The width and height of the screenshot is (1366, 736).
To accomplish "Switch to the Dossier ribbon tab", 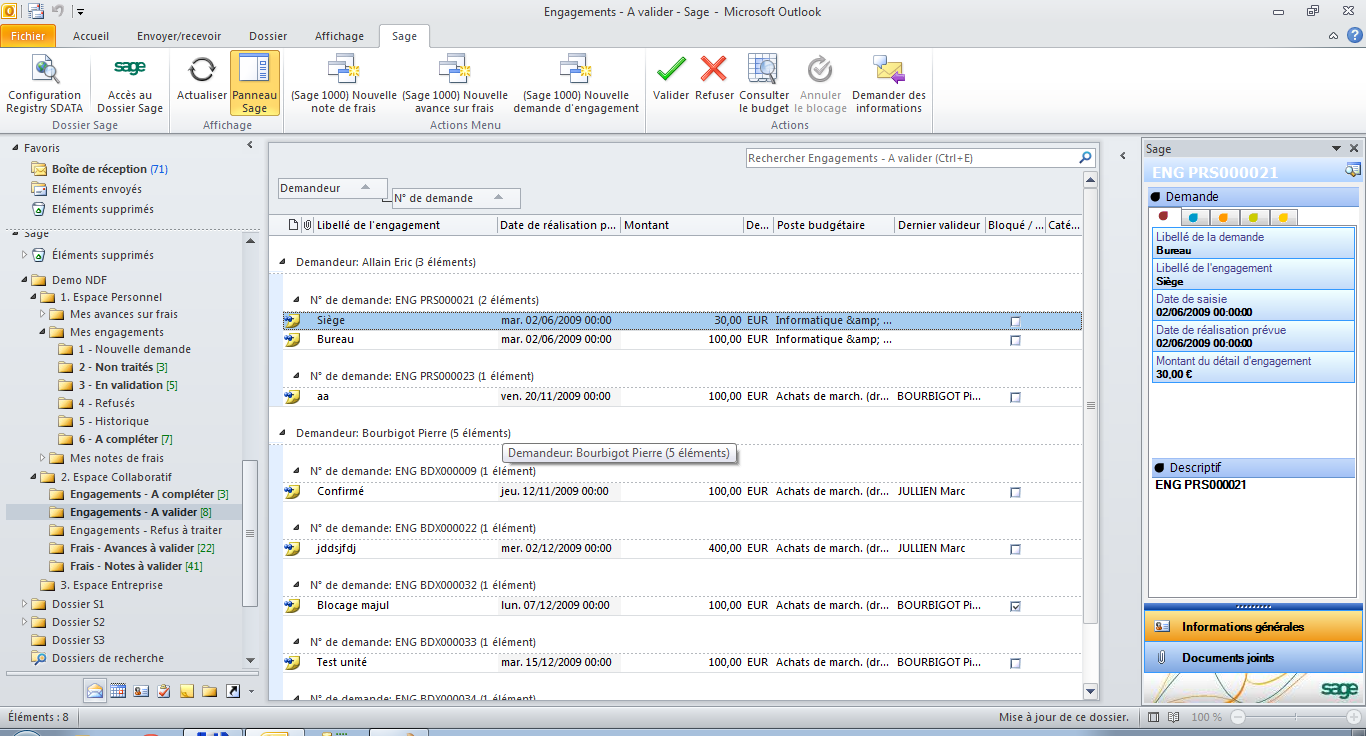I will coord(268,36).
